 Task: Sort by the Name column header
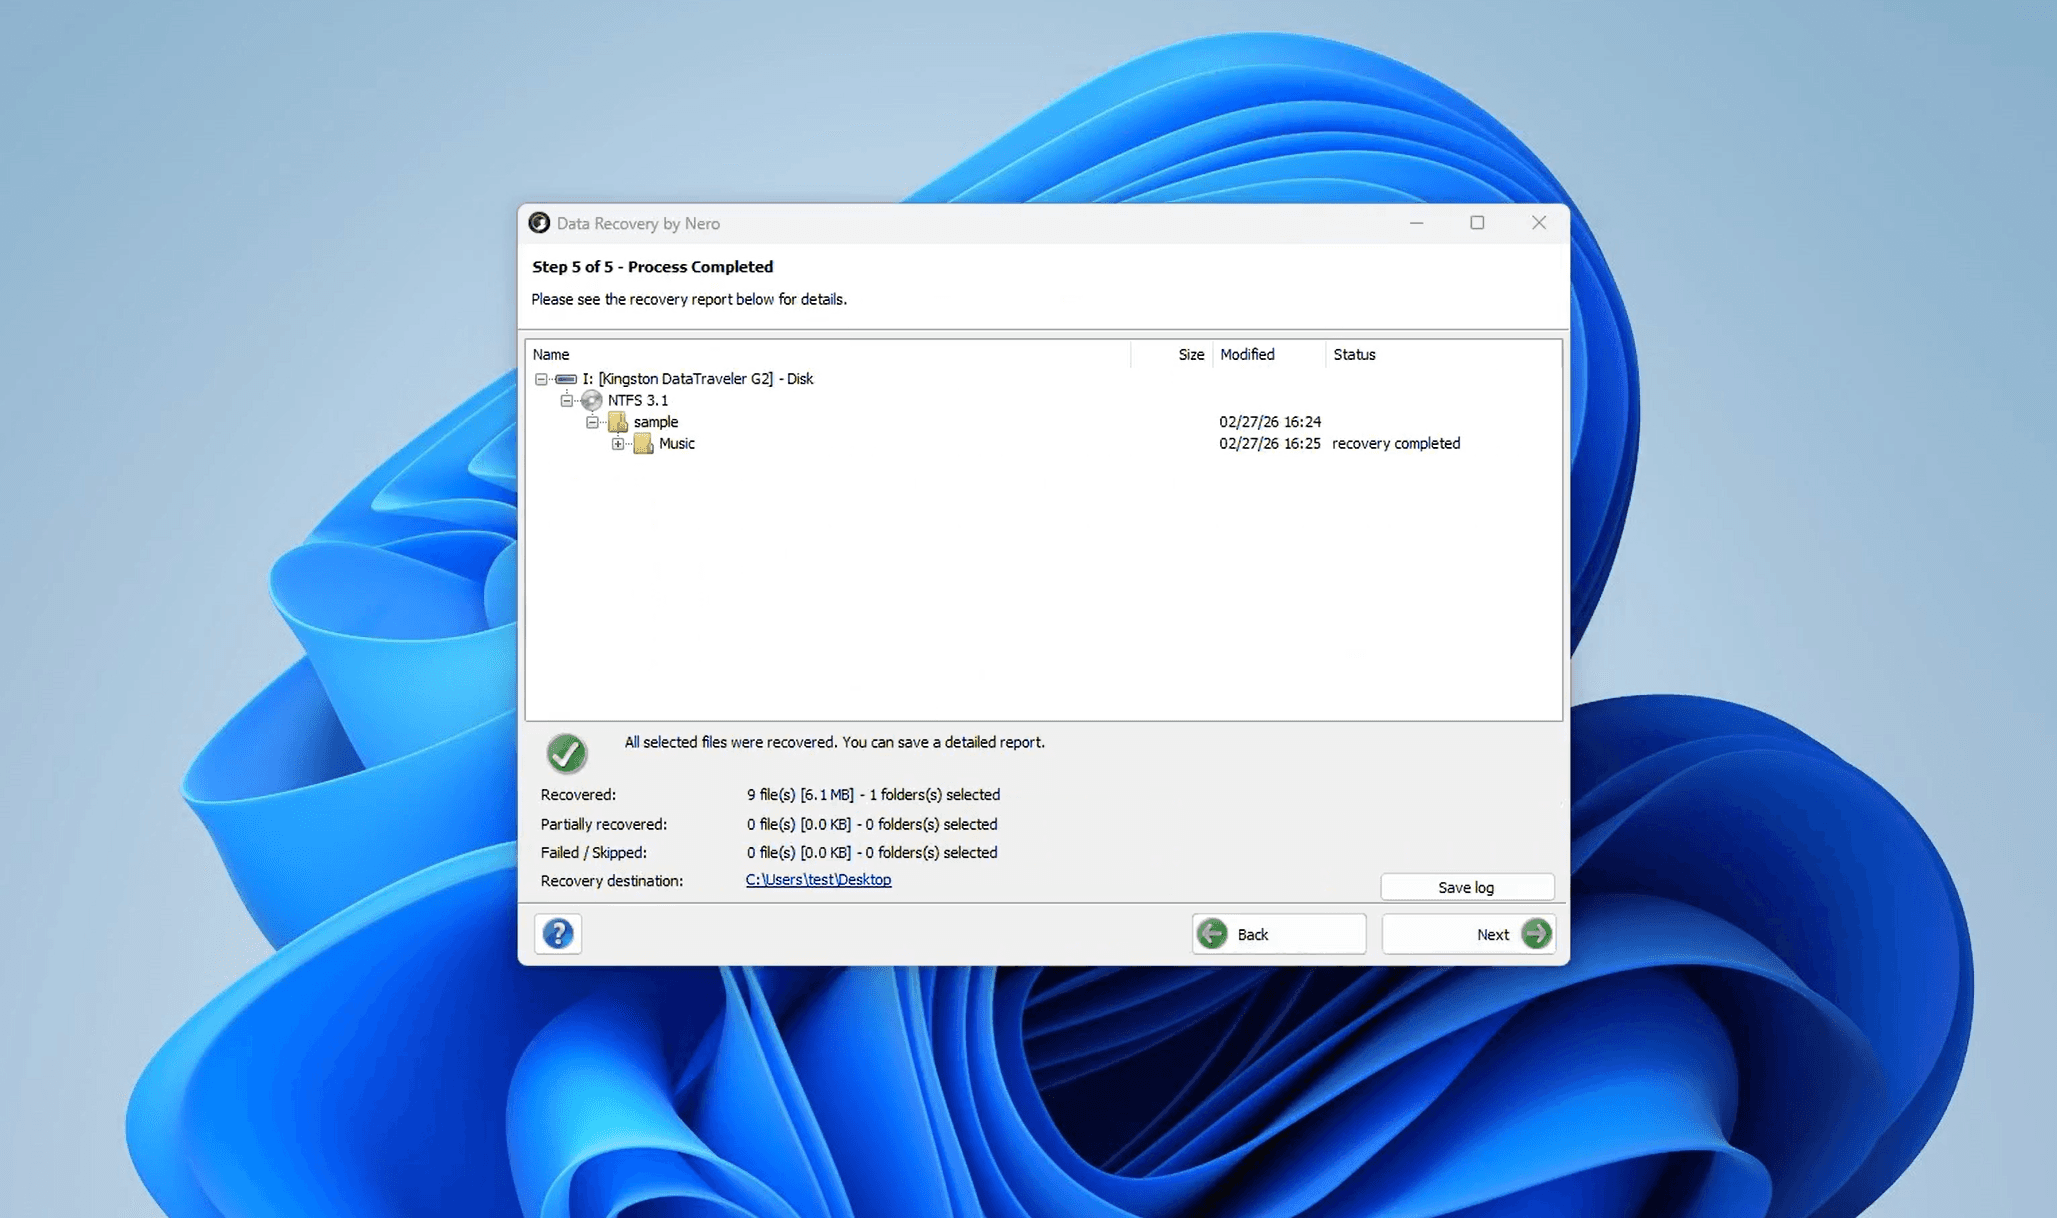coord(551,354)
